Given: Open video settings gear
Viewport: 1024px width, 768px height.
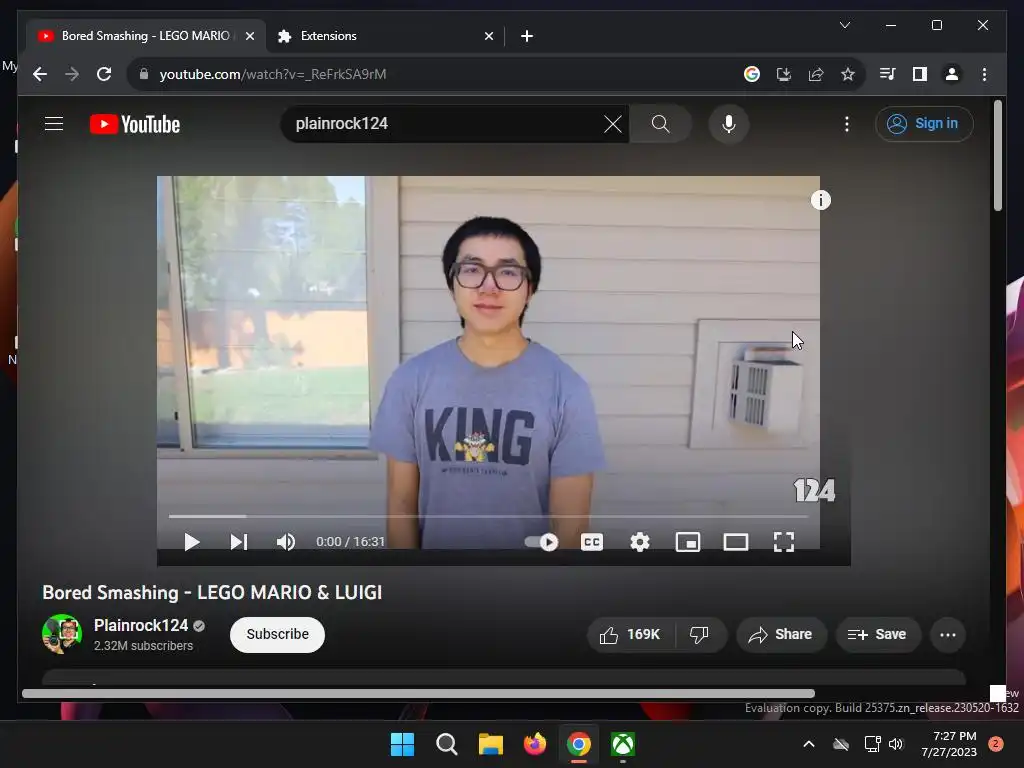Looking at the screenshot, I should coord(640,542).
